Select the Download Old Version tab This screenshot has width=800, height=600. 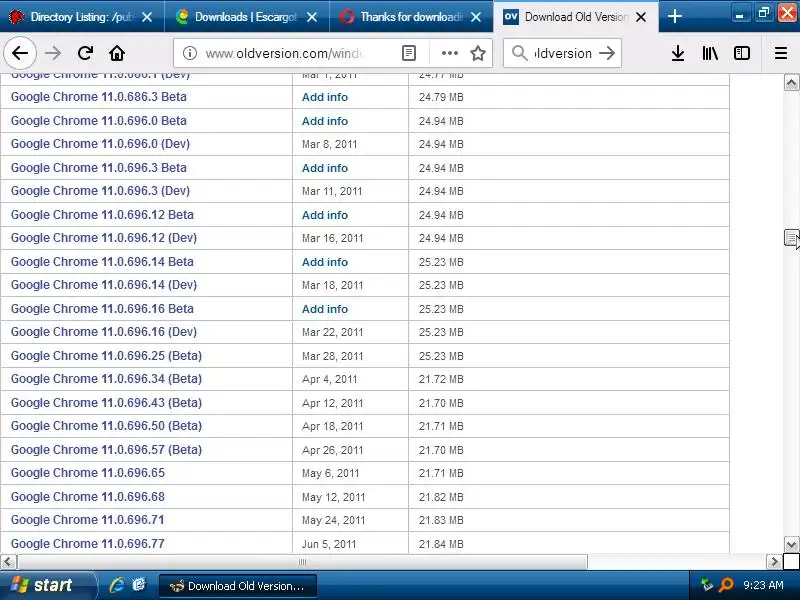[x=576, y=17]
